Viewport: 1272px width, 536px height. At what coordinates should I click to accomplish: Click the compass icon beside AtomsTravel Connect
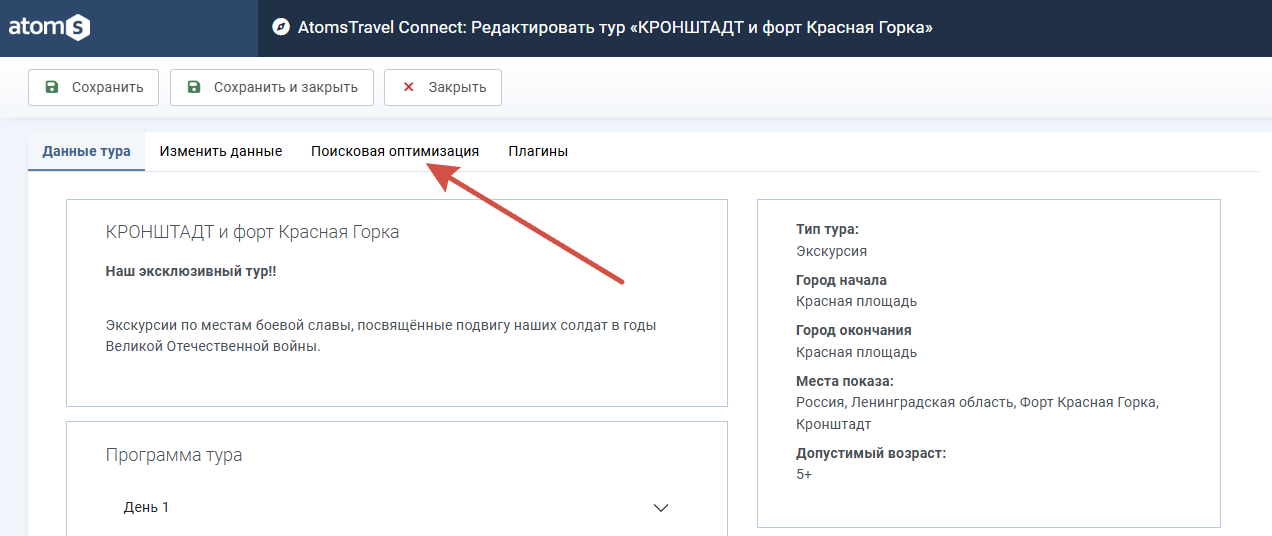click(x=281, y=28)
